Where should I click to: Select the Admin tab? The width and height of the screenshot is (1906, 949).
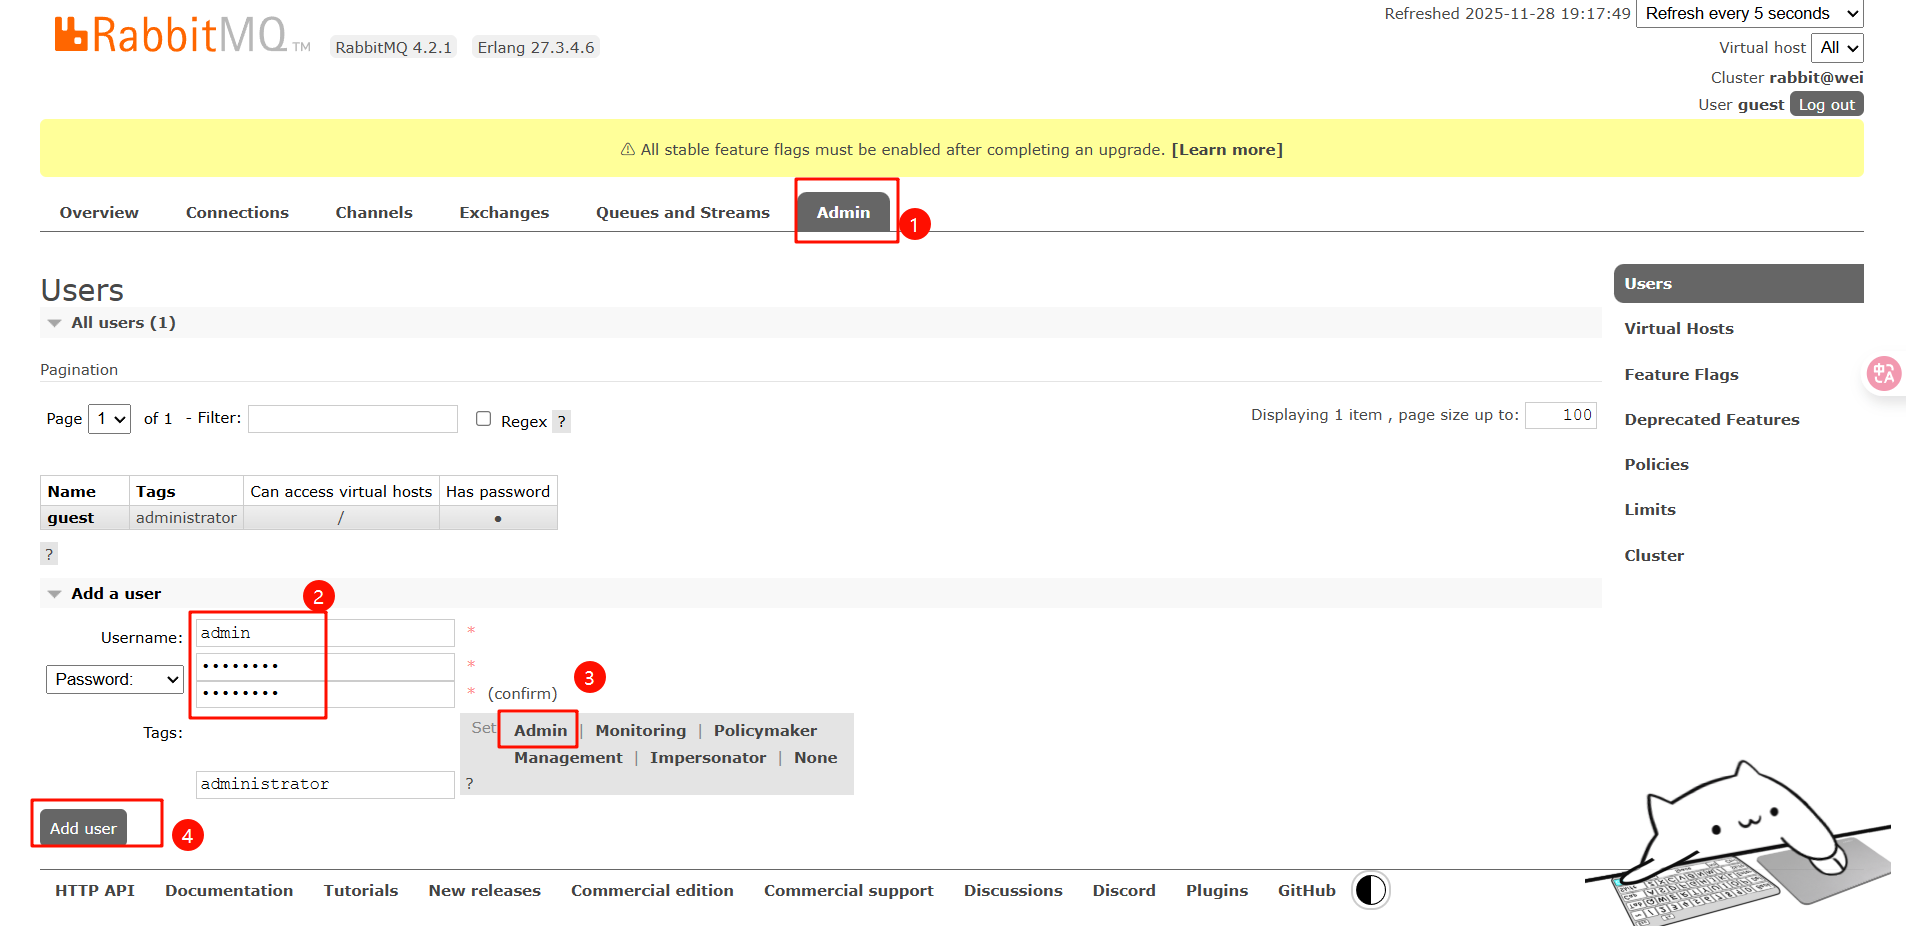(x=844, y=212)
